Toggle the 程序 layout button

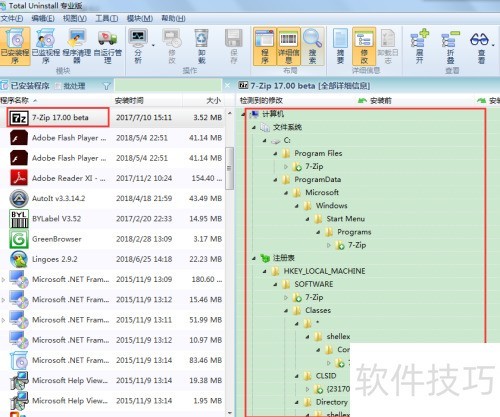tap(265, 46)
